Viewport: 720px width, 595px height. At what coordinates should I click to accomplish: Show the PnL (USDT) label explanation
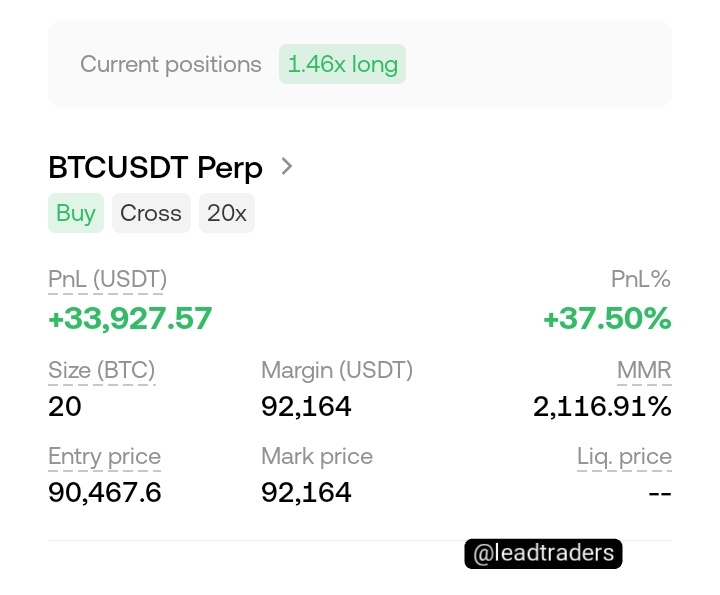[x=107, y=280]
